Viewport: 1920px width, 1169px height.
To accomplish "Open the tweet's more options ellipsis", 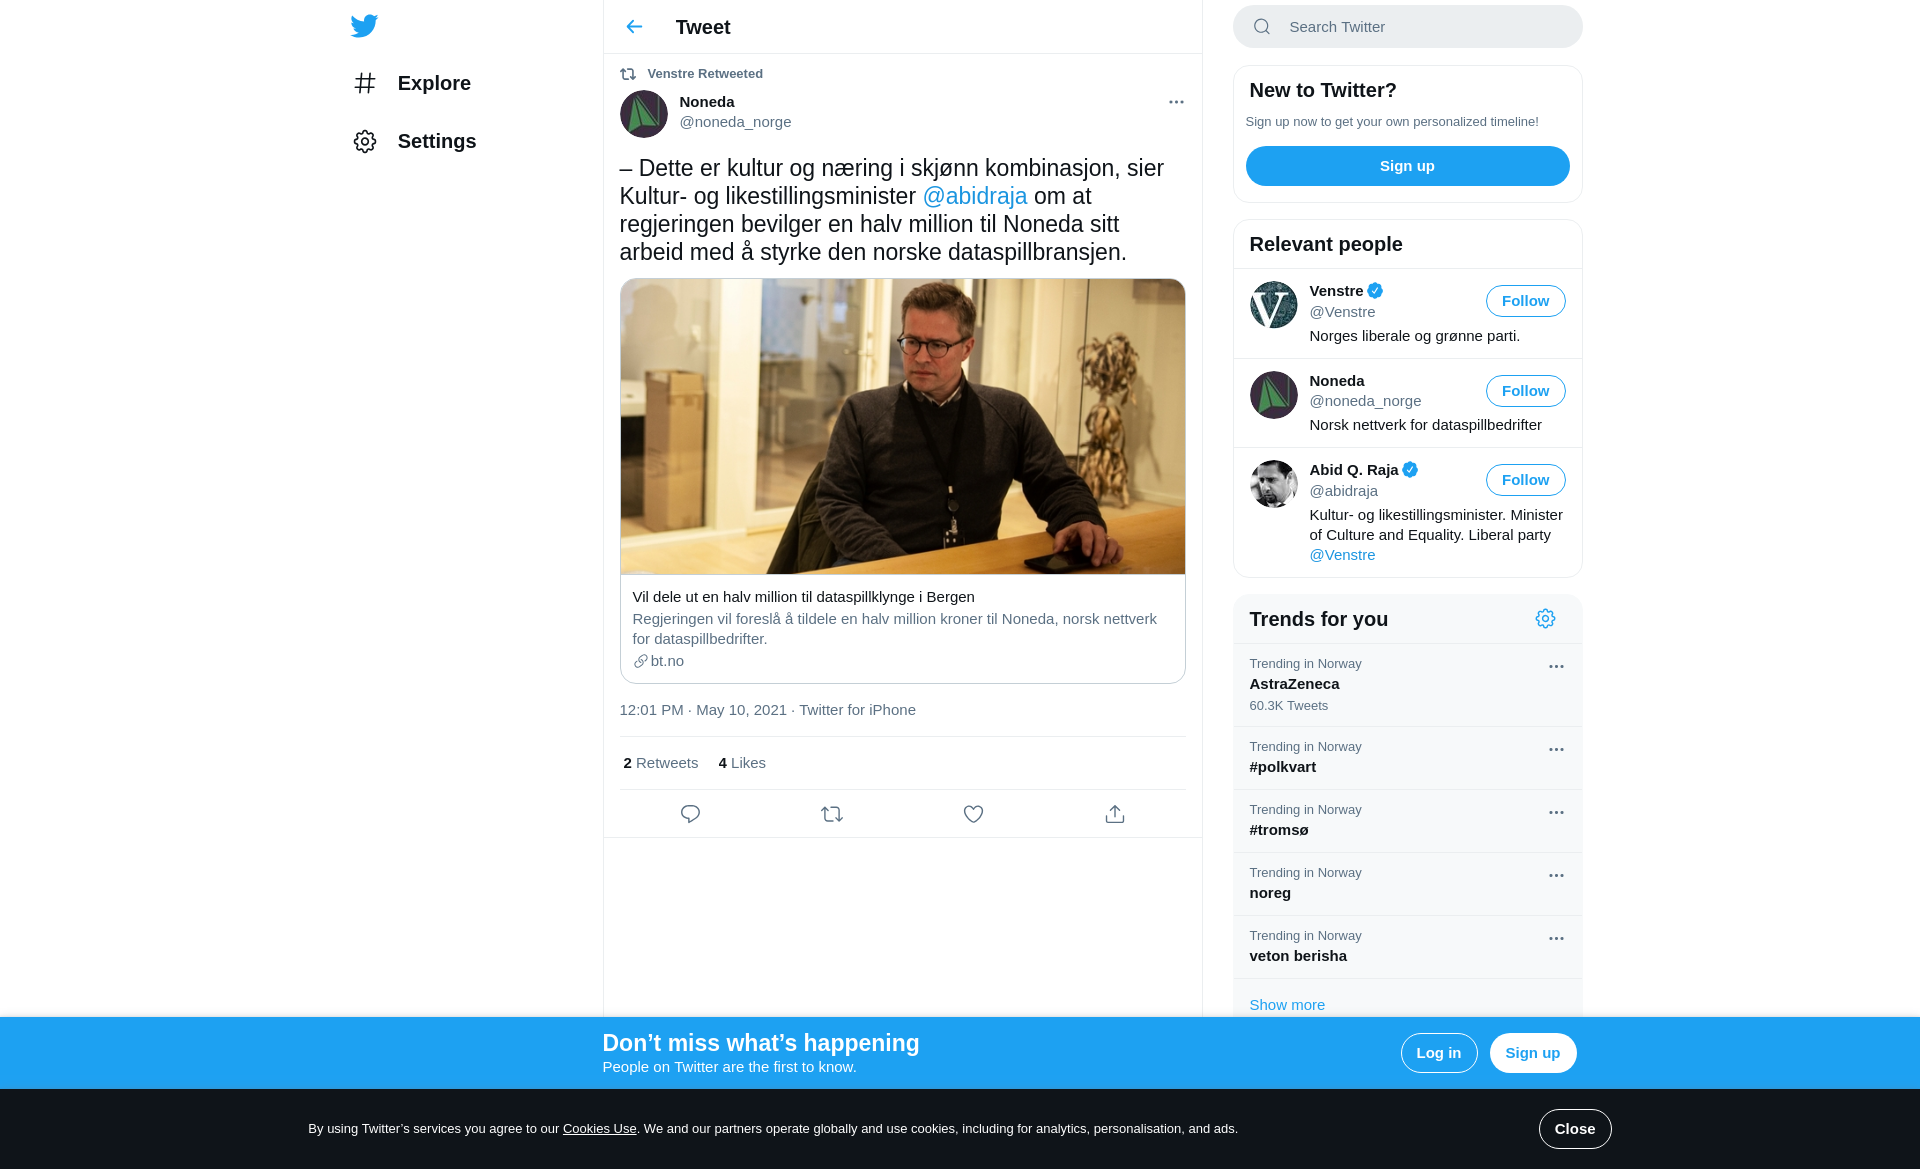I will (x=1176, y=102).
